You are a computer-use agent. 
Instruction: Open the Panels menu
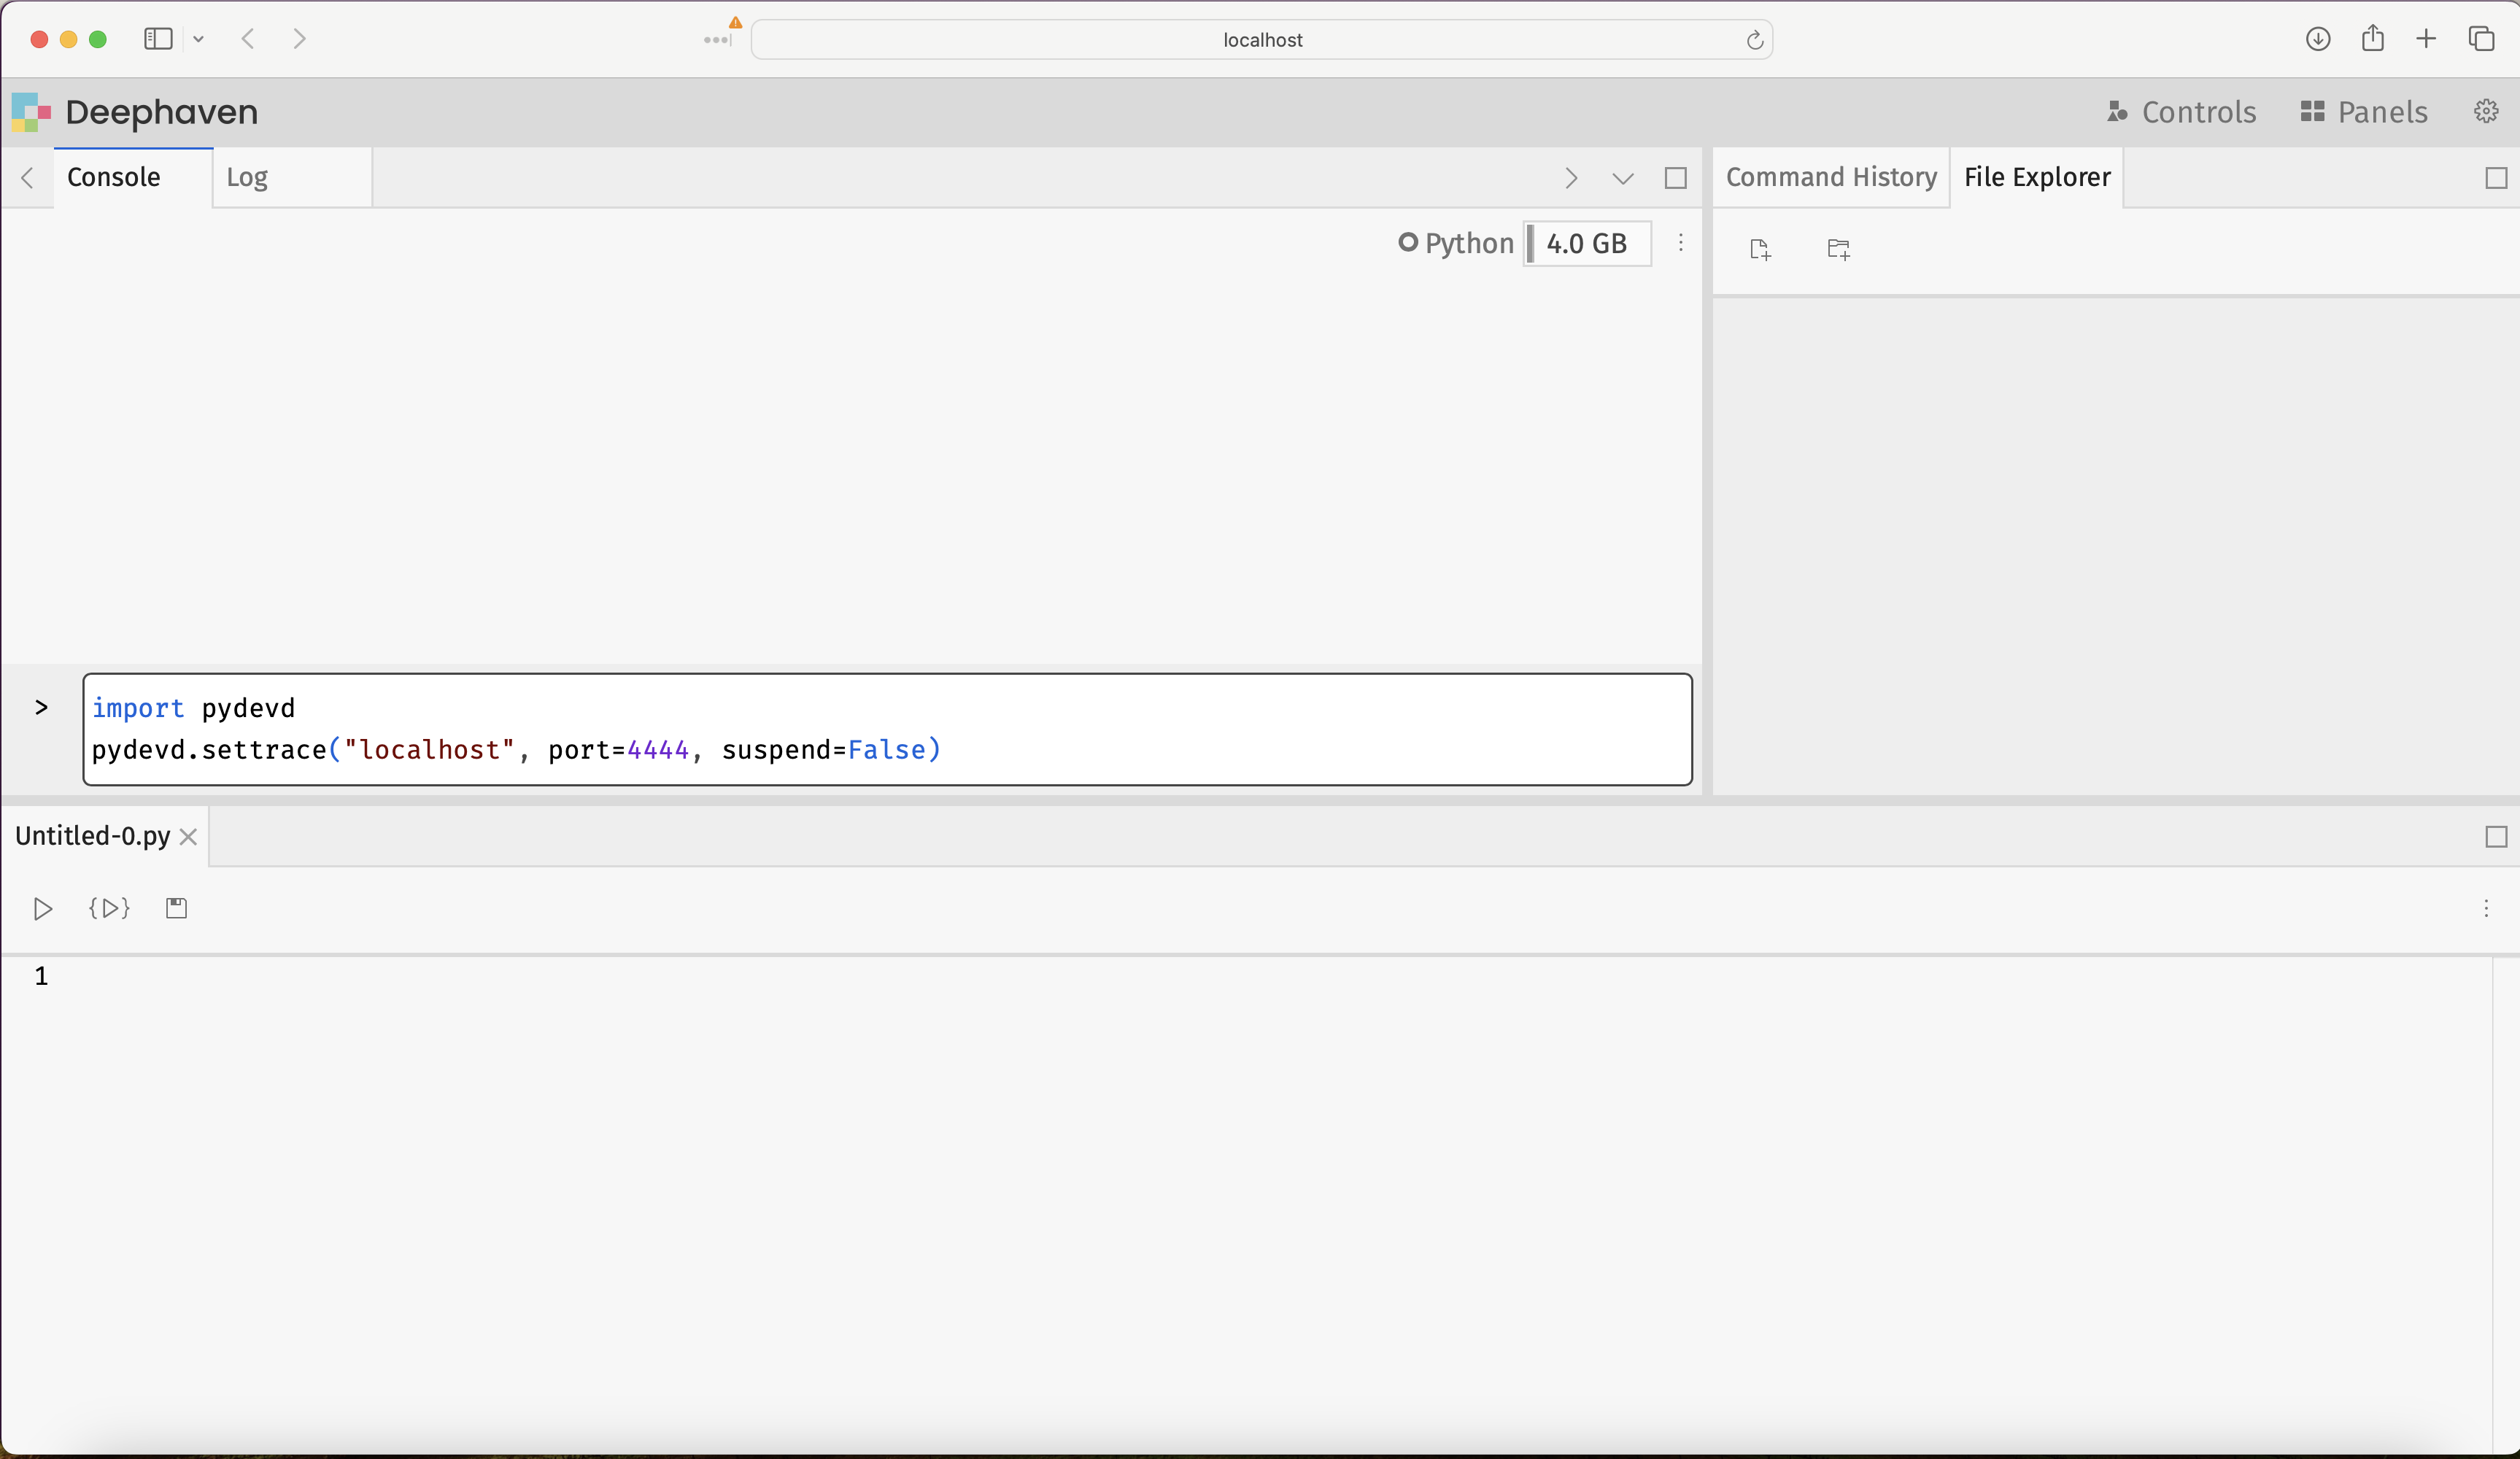coord(2364,112)
